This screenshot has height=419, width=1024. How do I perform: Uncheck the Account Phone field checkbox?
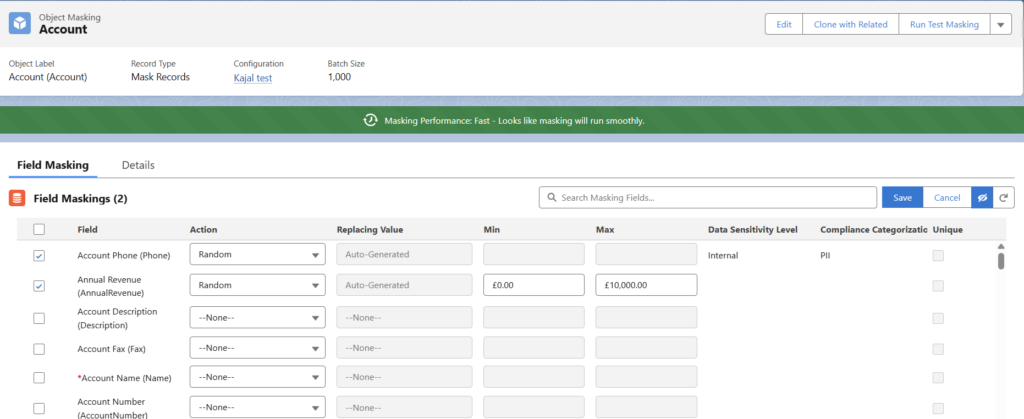[39, 255]
